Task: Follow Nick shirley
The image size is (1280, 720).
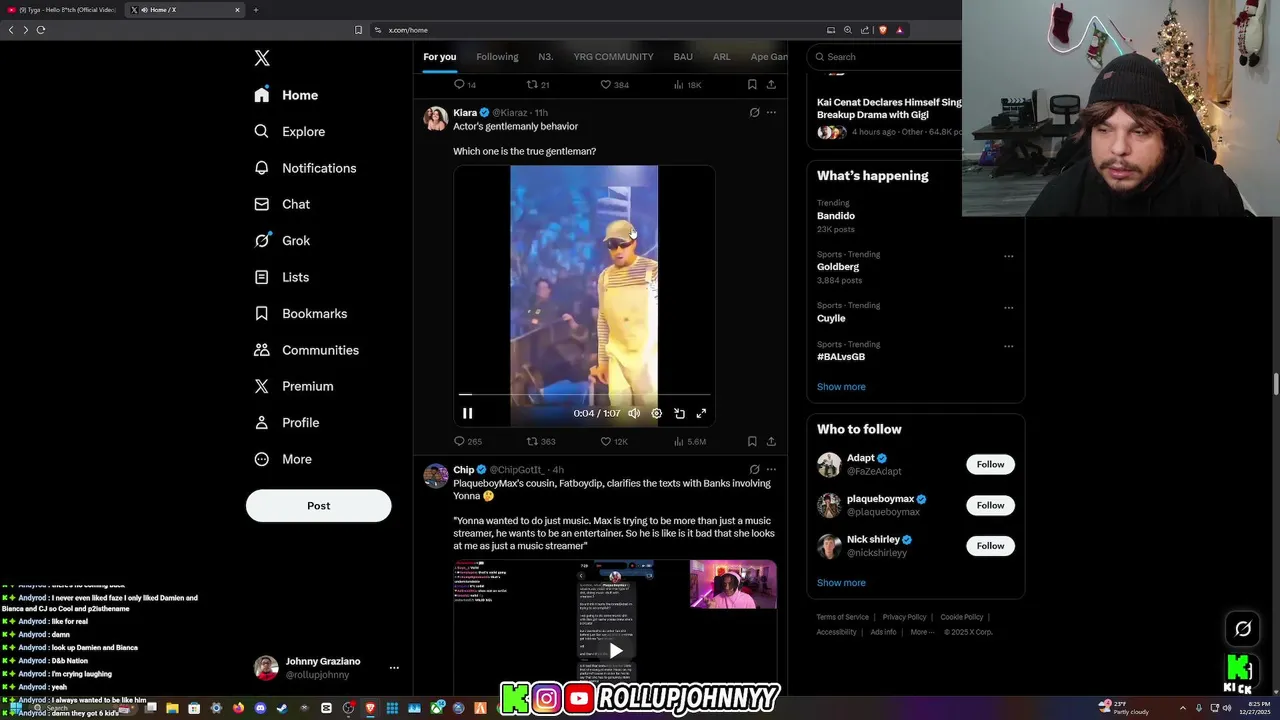Action: 990,546
